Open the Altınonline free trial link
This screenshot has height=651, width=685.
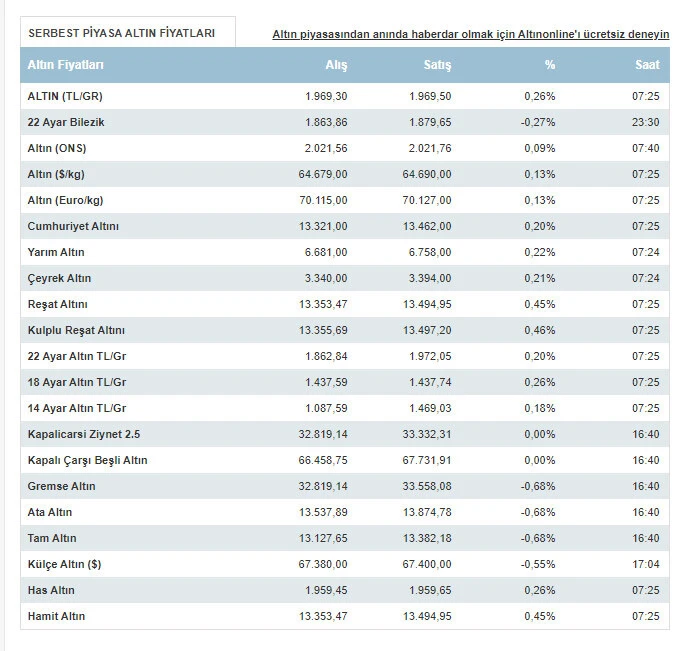(x=470, y=34)
